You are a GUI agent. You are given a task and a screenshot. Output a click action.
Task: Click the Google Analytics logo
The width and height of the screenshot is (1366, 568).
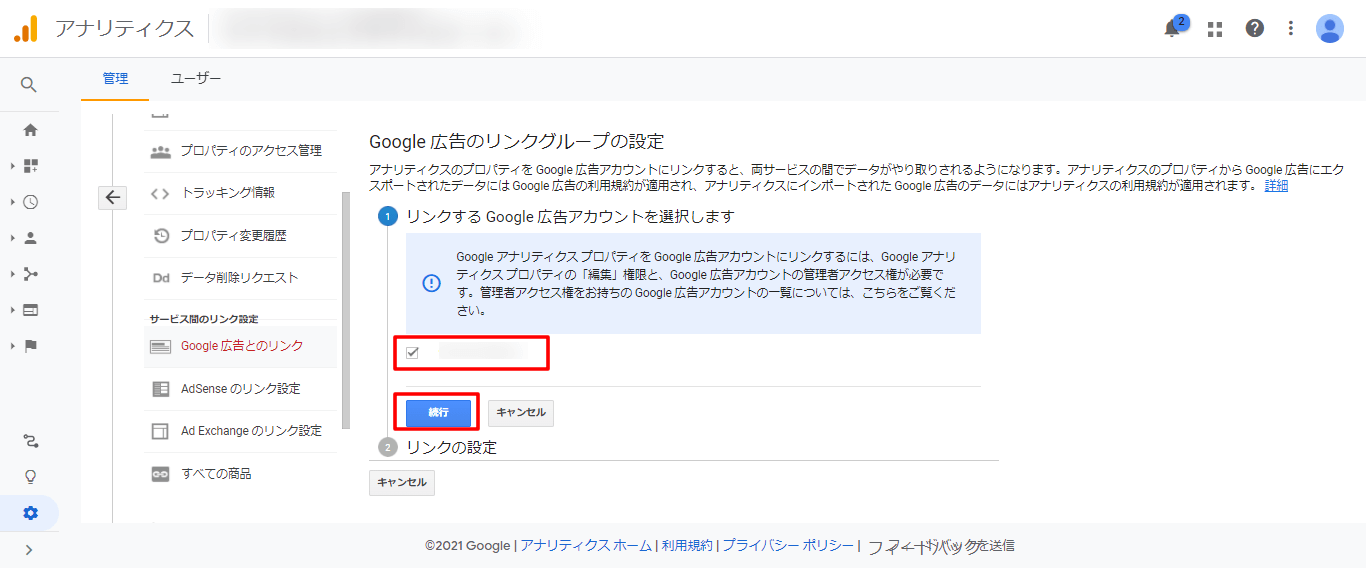point(26,29)
